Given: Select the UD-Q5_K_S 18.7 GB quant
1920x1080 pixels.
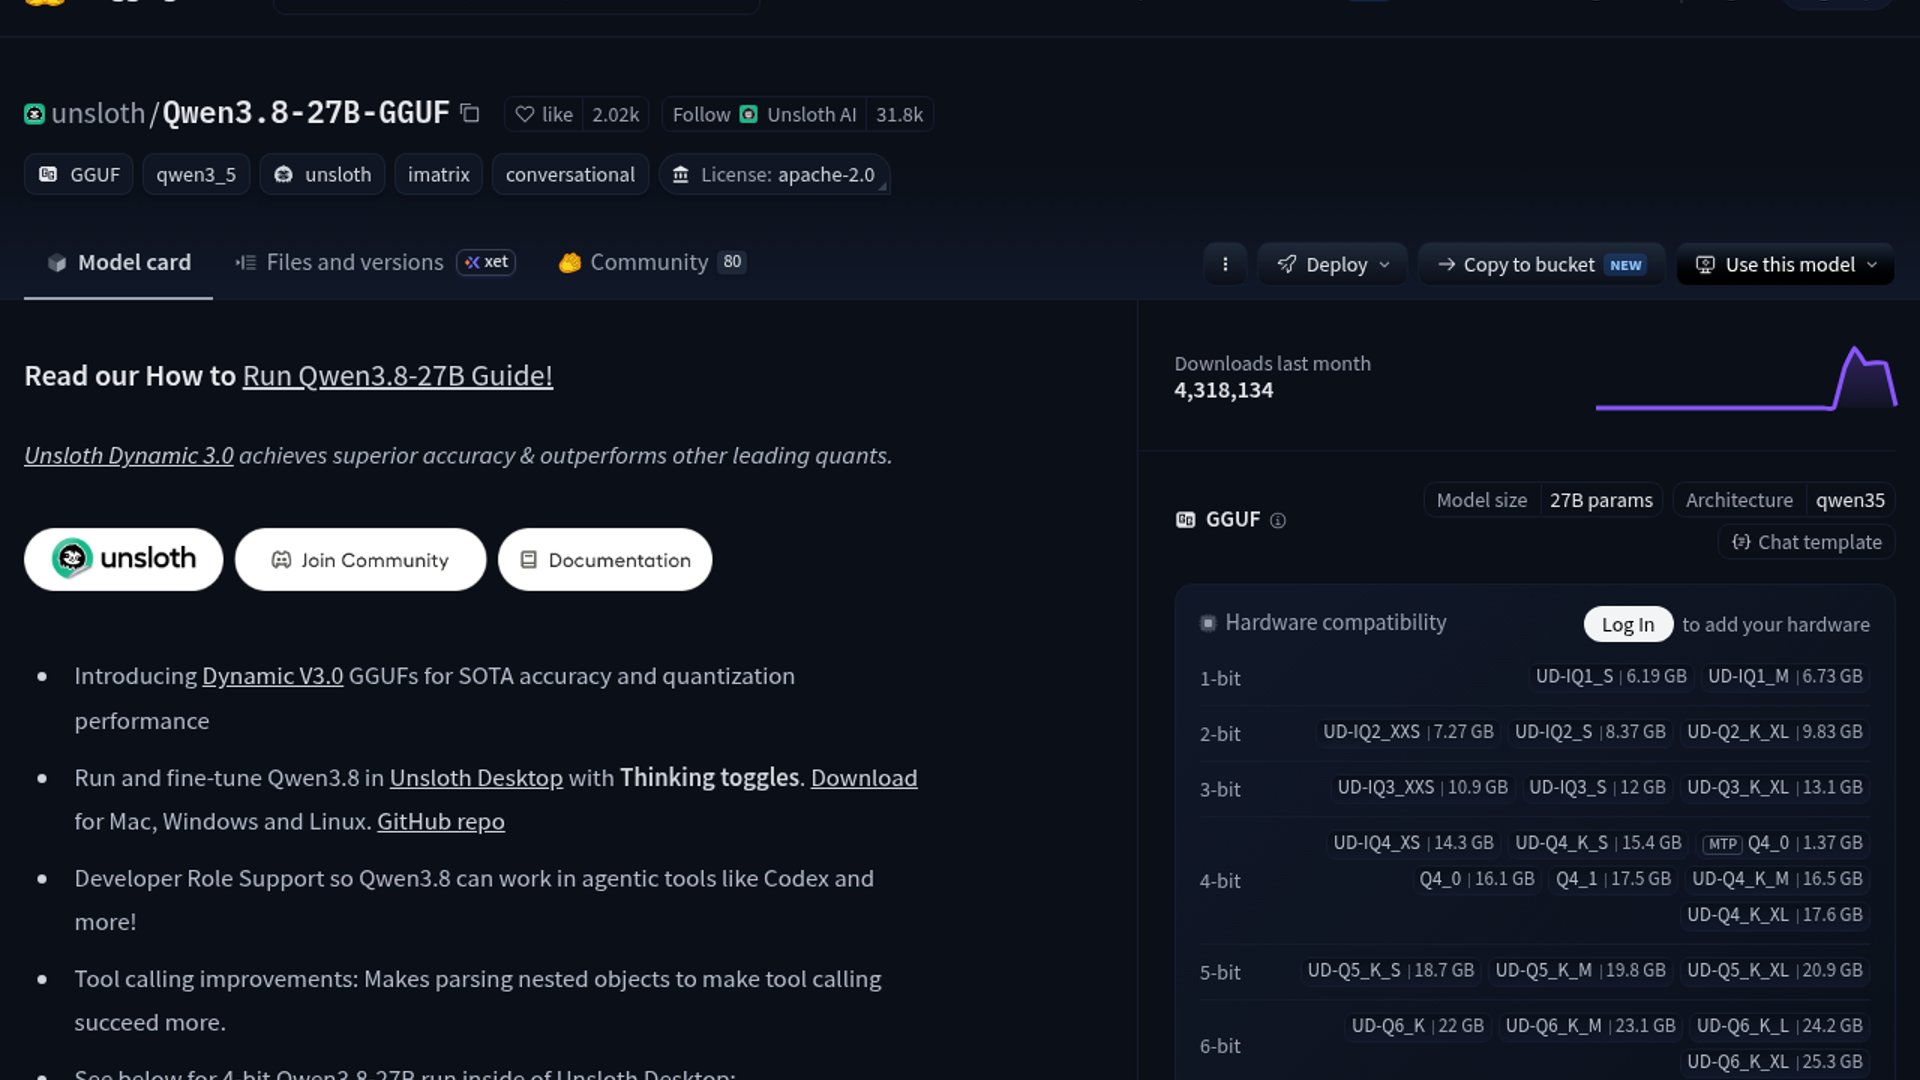Looking at the screenshot, I should [x=1391, y=971].
